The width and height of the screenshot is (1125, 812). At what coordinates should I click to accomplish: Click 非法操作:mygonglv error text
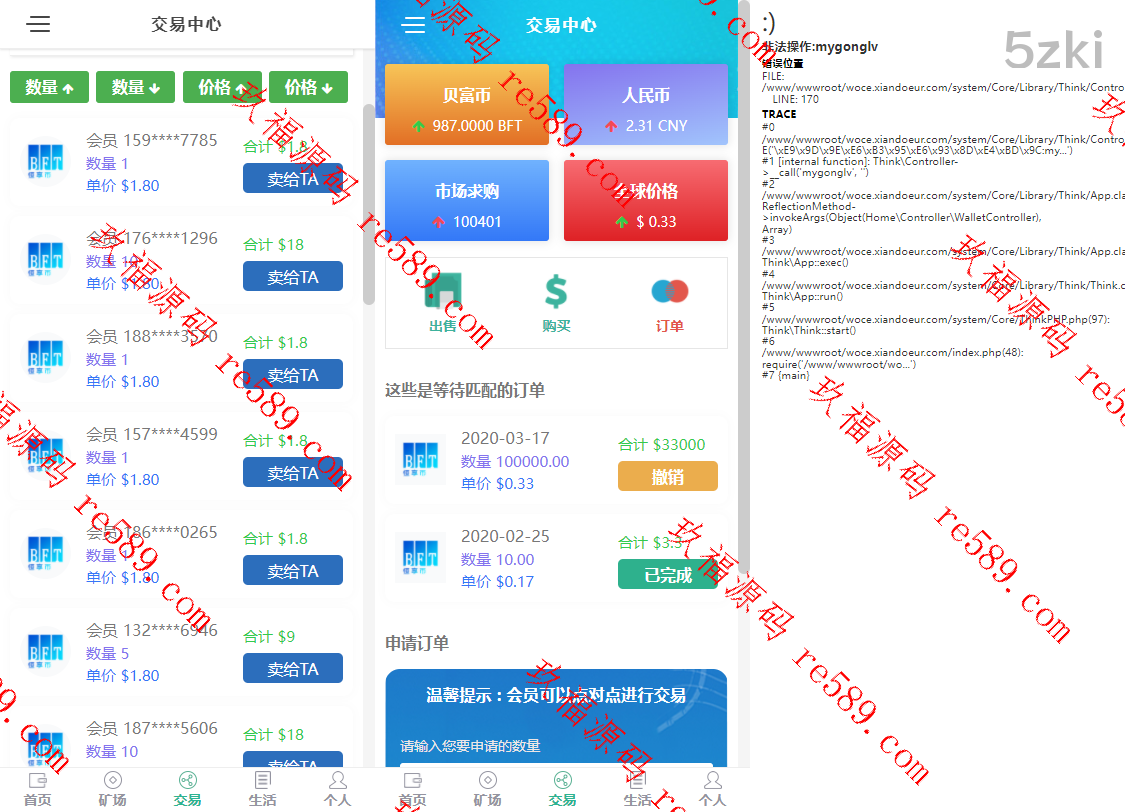pyautogui.click(x=820, y=47)
